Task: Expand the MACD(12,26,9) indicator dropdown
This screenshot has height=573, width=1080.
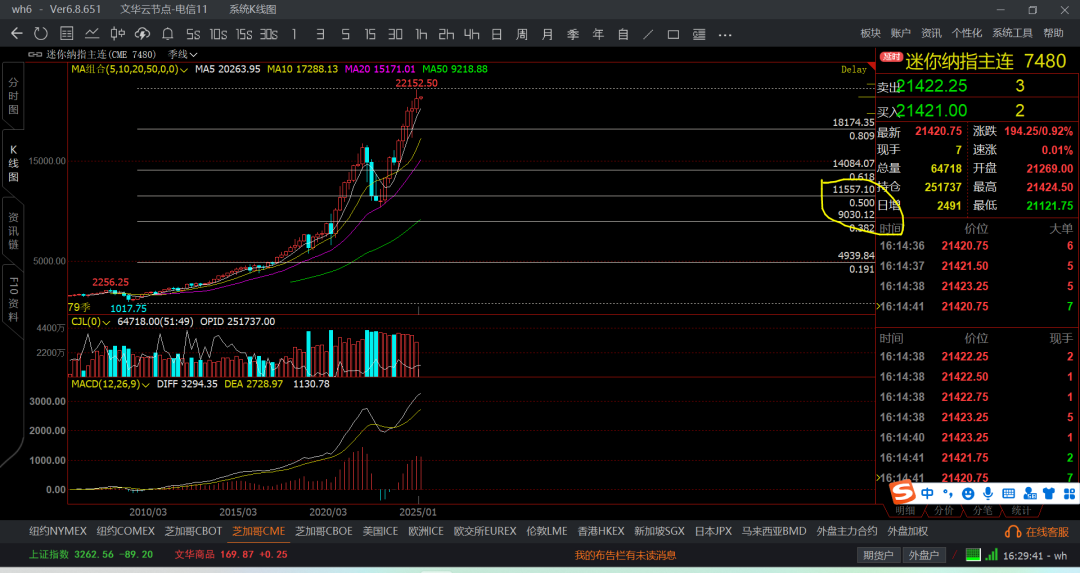Action: [x=110, y=384]
